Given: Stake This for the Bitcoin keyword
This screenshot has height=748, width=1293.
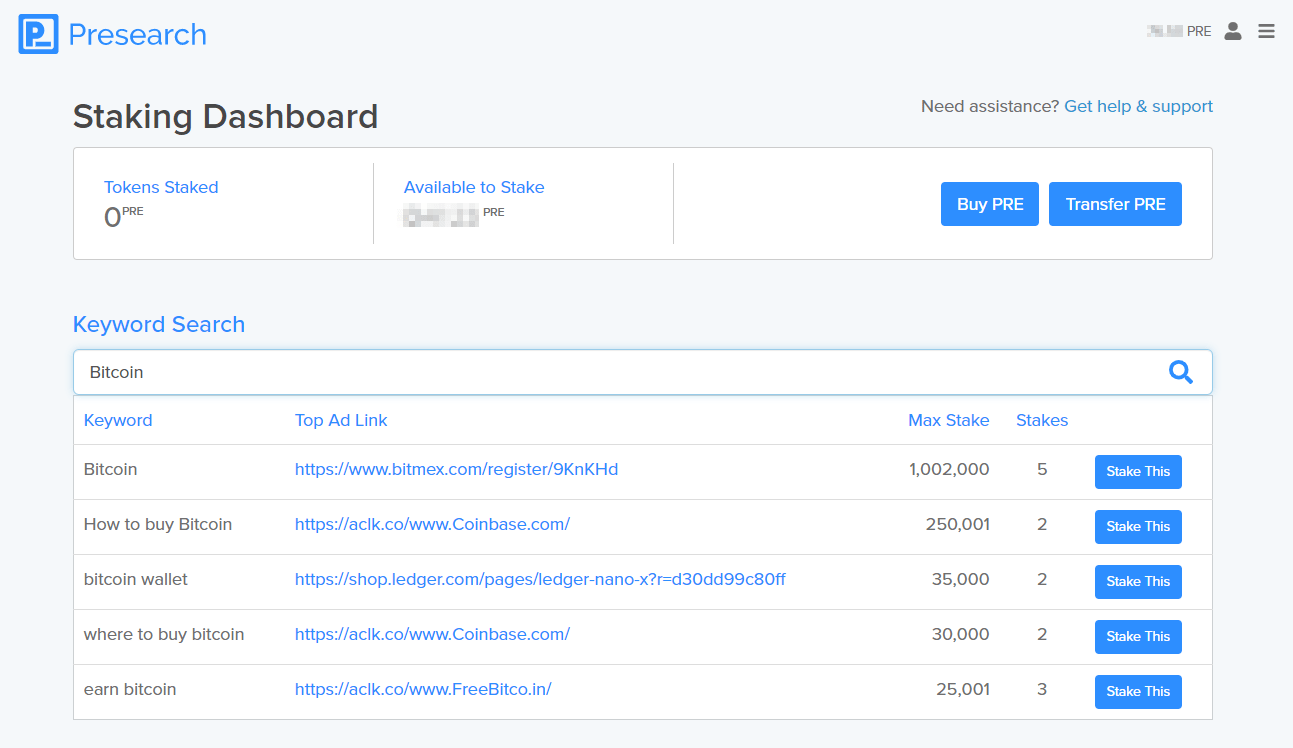Looking at the screenshot, I should click(1138, 472).
